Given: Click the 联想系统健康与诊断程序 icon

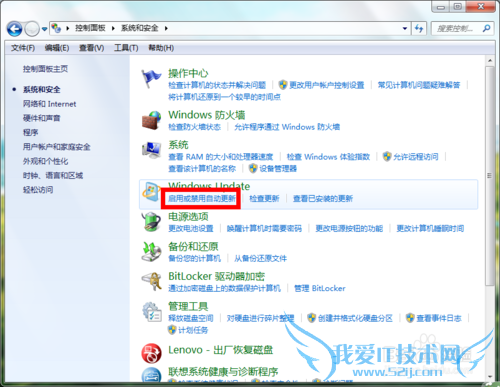Looking at the screenshot, I should (x=152, y=375).
